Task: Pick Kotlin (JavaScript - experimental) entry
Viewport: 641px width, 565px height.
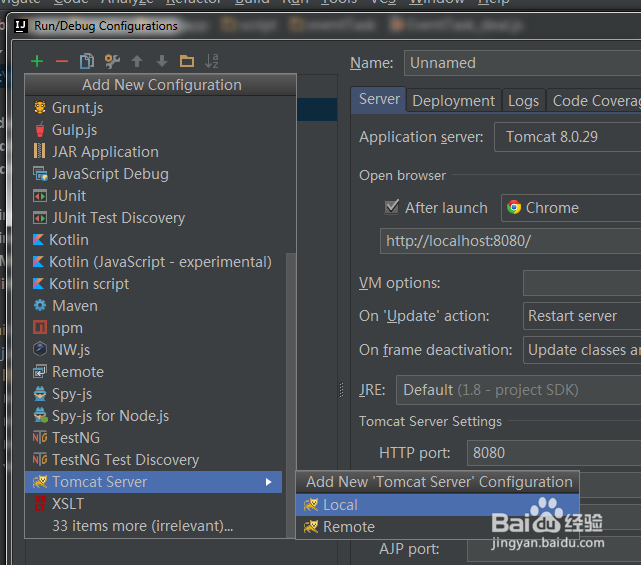Action: click(155, 262)
